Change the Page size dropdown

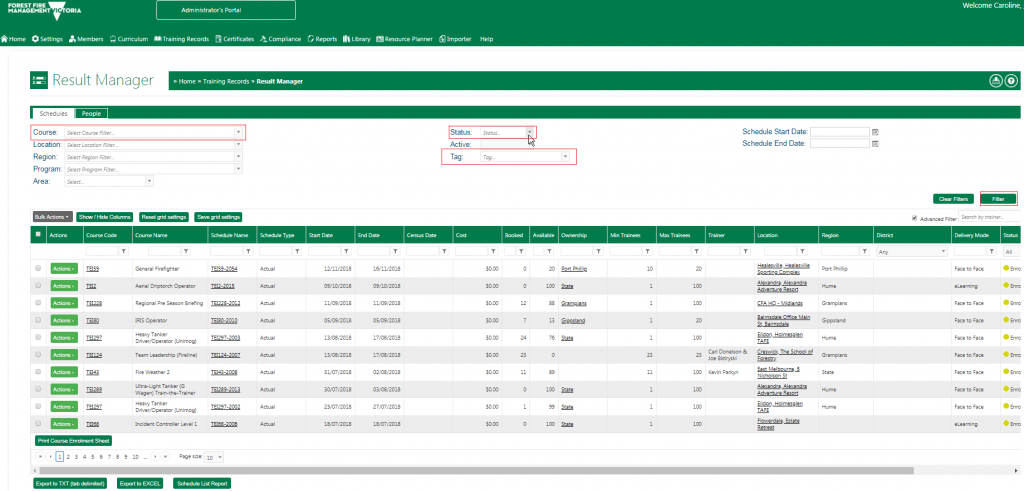(214, 457)
